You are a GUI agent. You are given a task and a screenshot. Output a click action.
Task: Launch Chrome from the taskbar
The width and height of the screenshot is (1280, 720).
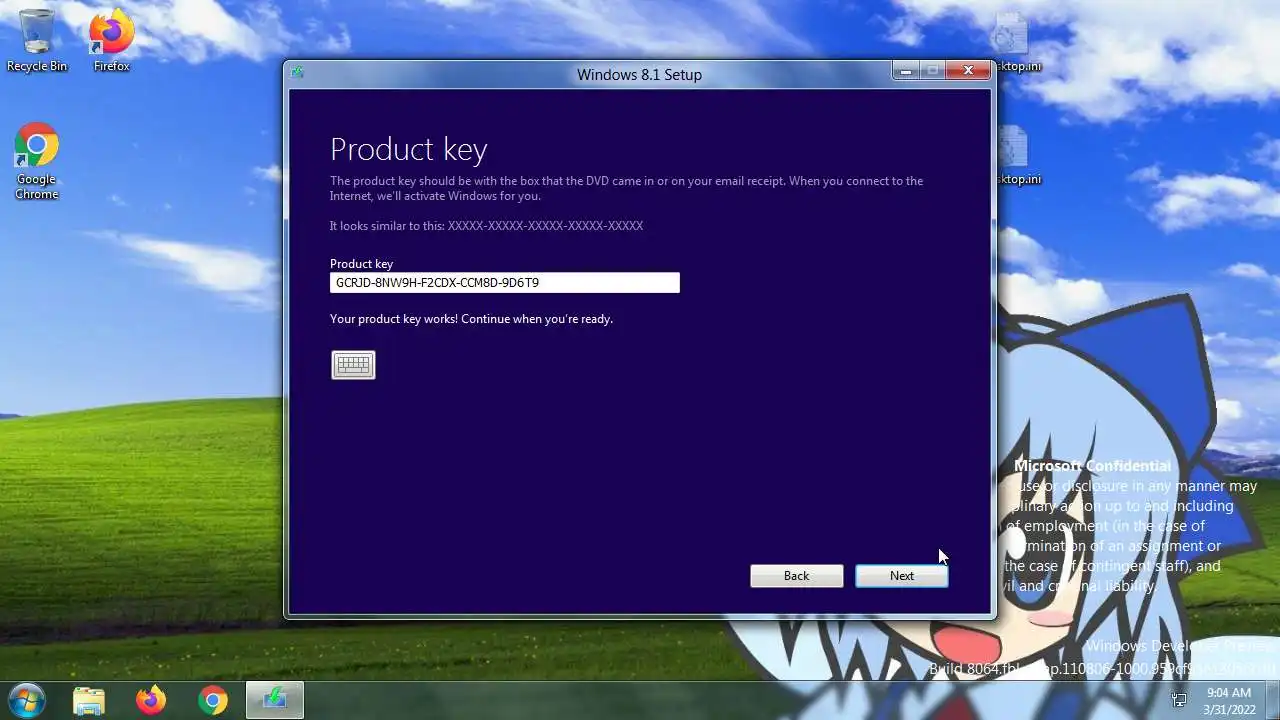(x=212, y=700)
